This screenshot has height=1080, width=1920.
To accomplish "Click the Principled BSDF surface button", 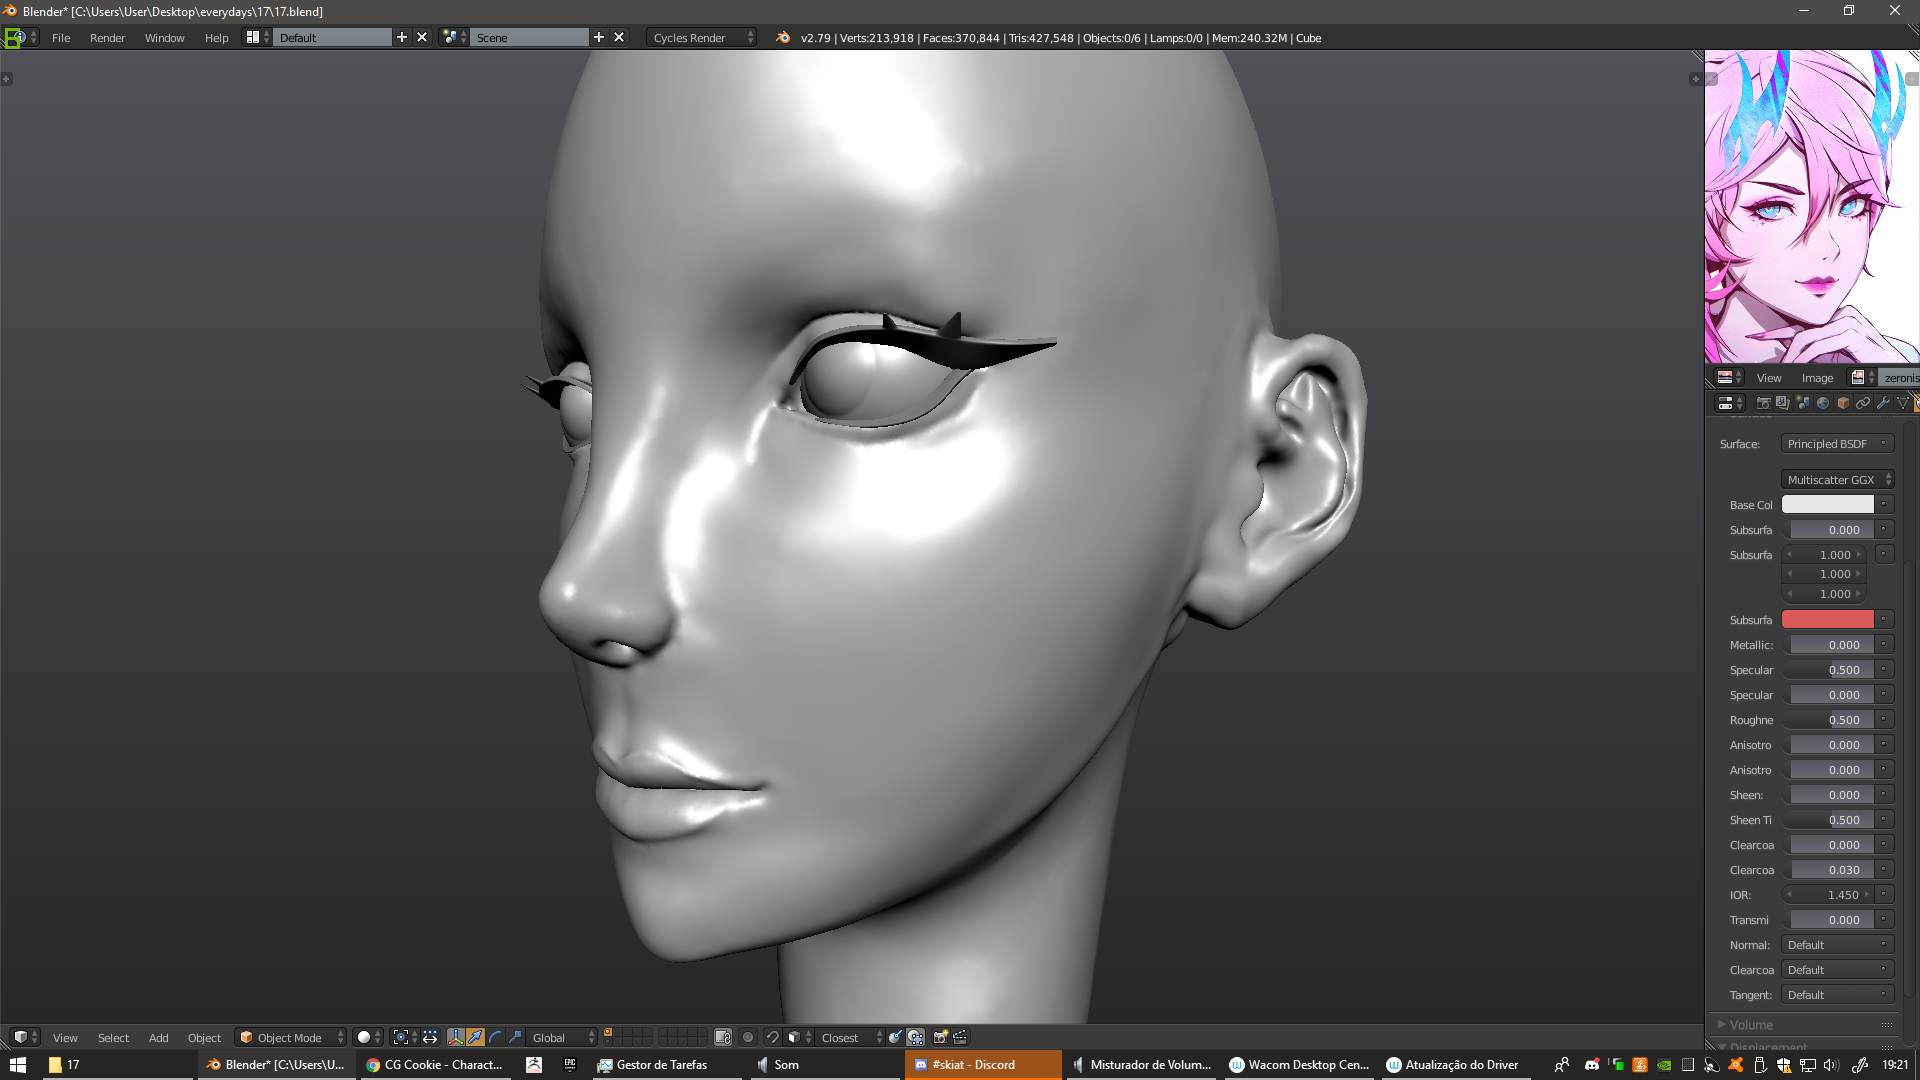I will point(1835,444).
